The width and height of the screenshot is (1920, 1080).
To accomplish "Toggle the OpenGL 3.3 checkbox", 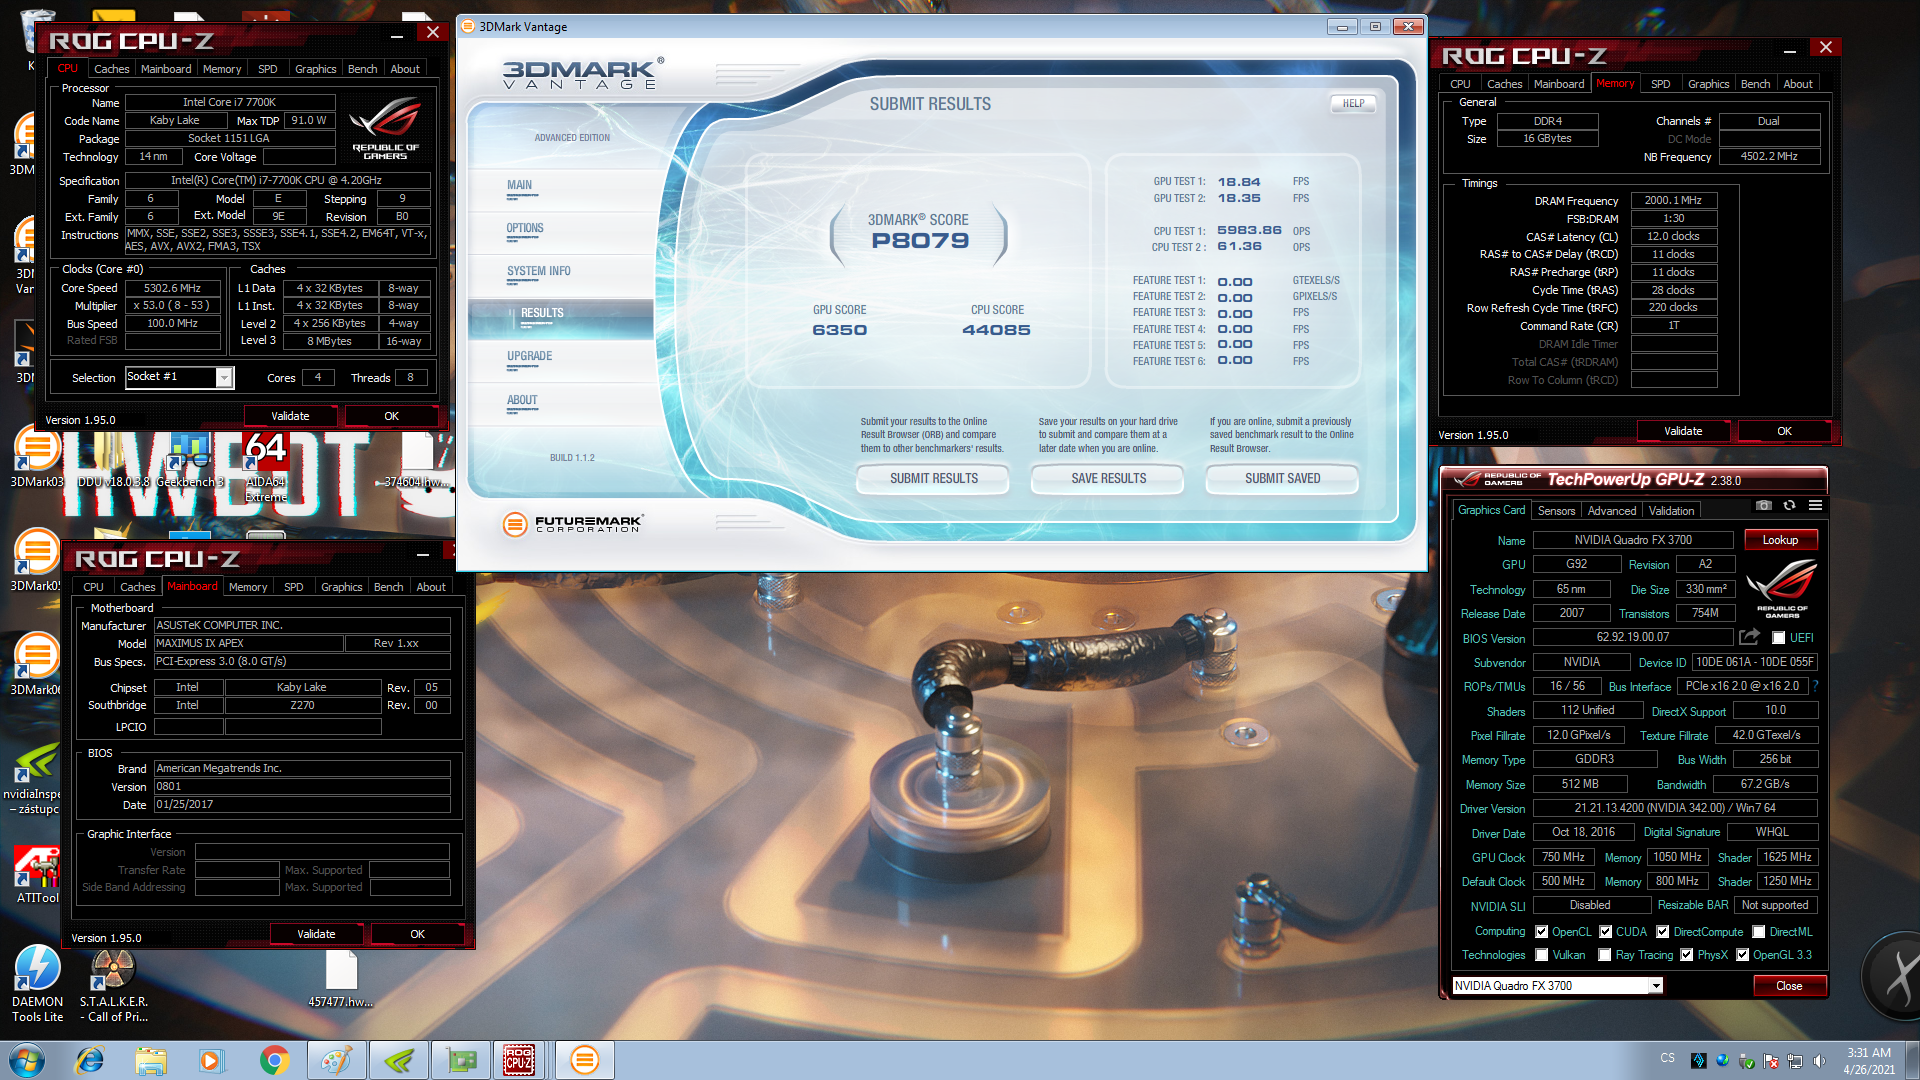I will click(x=1742, y=955).
